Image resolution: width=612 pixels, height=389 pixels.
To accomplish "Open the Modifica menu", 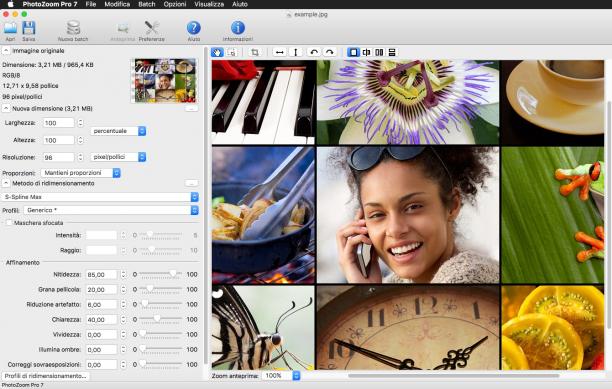I will [x=117, y=4].
